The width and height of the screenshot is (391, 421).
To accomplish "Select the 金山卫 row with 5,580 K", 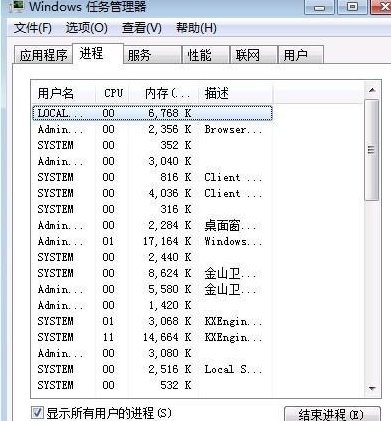I will point(153,289).
